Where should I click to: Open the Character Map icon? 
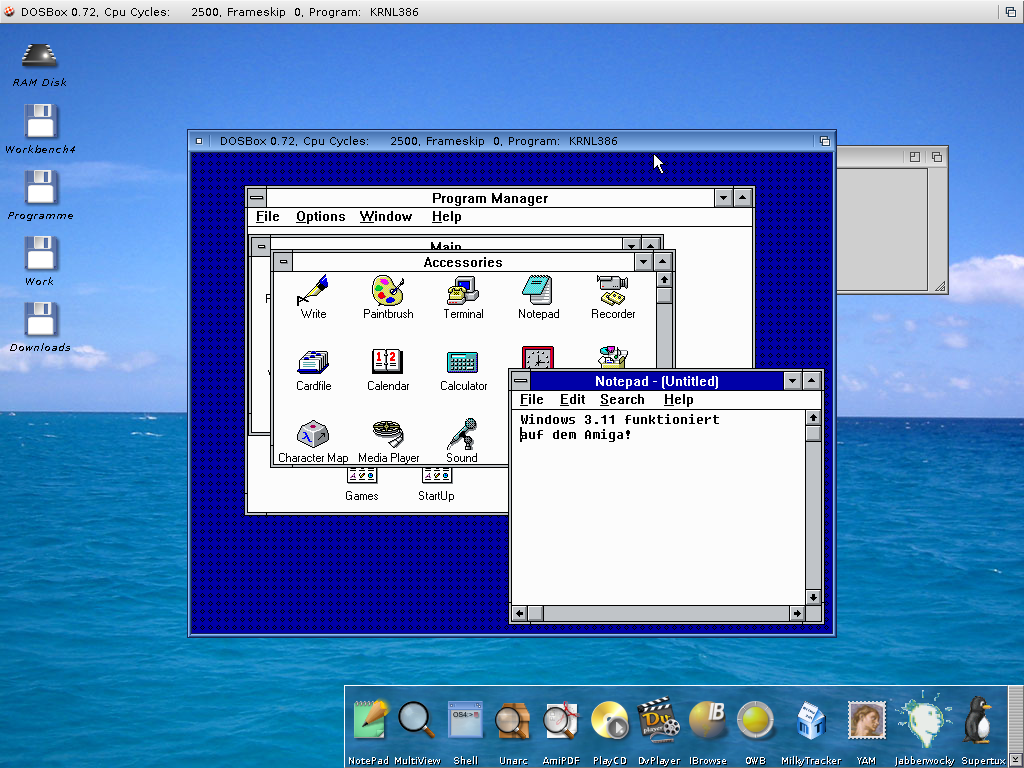point(313,435)
